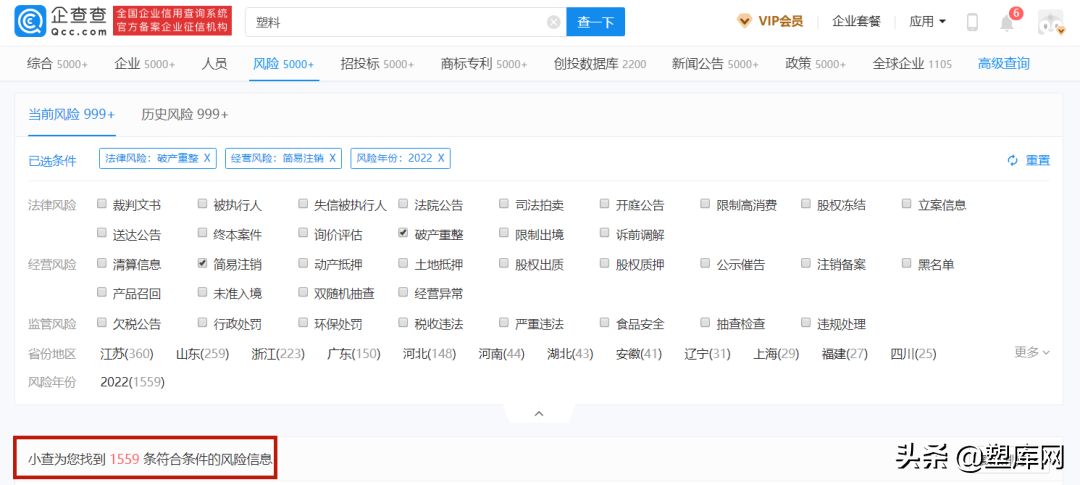The image size is (1080, 485).
Task: Check the 环保处罚 checkbox
Action: coord(303,322)
